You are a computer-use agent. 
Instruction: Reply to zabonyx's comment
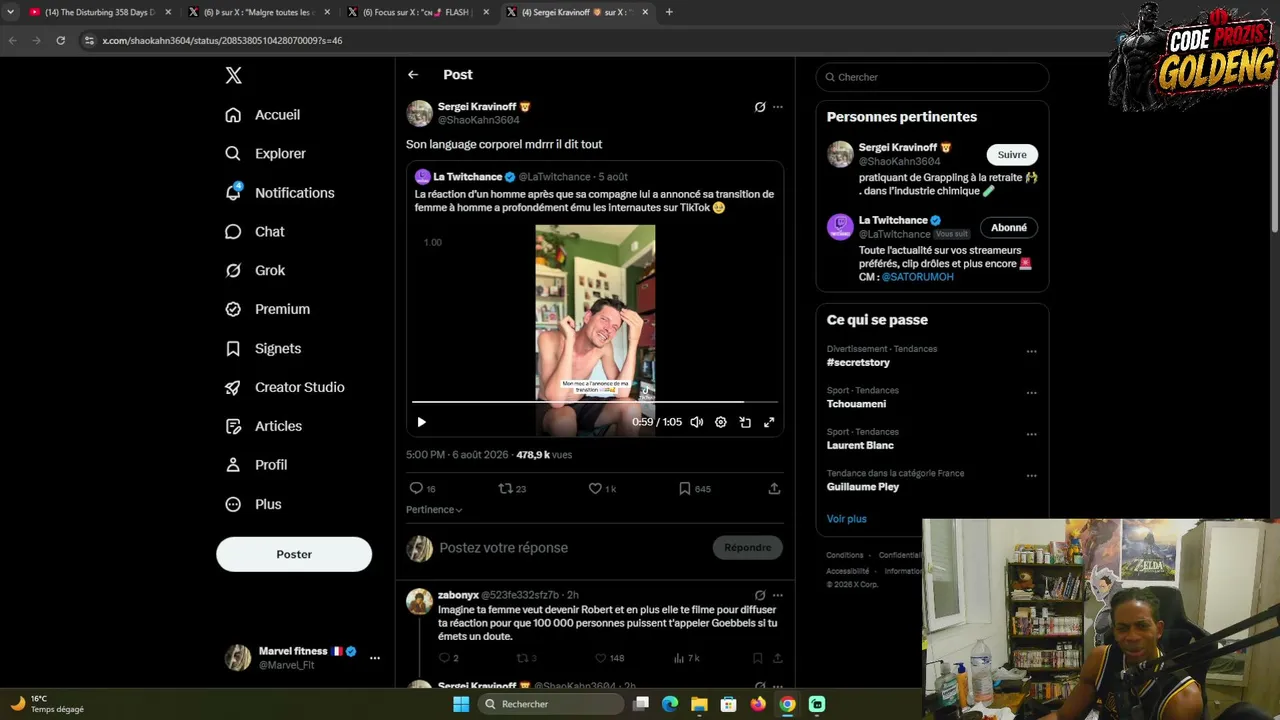(x=444, y=658)
